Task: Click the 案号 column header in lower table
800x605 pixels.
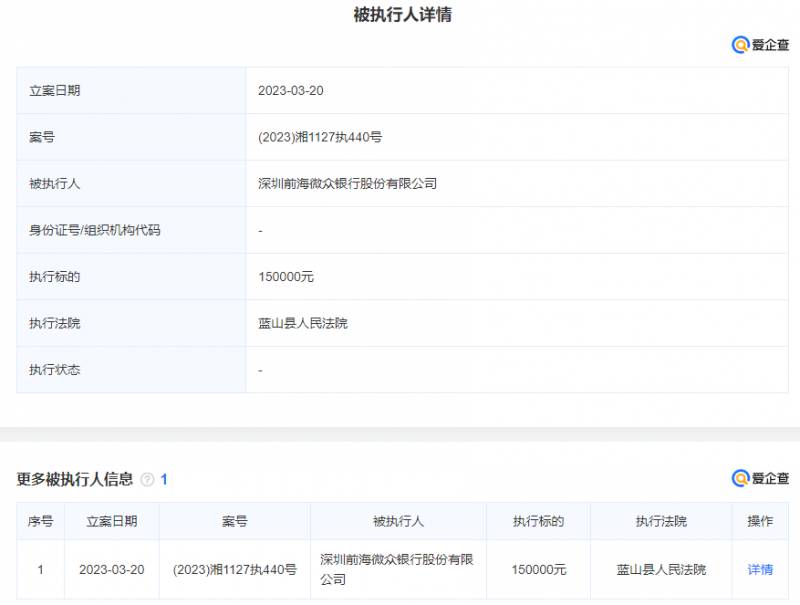Action: tap(235, 521)
